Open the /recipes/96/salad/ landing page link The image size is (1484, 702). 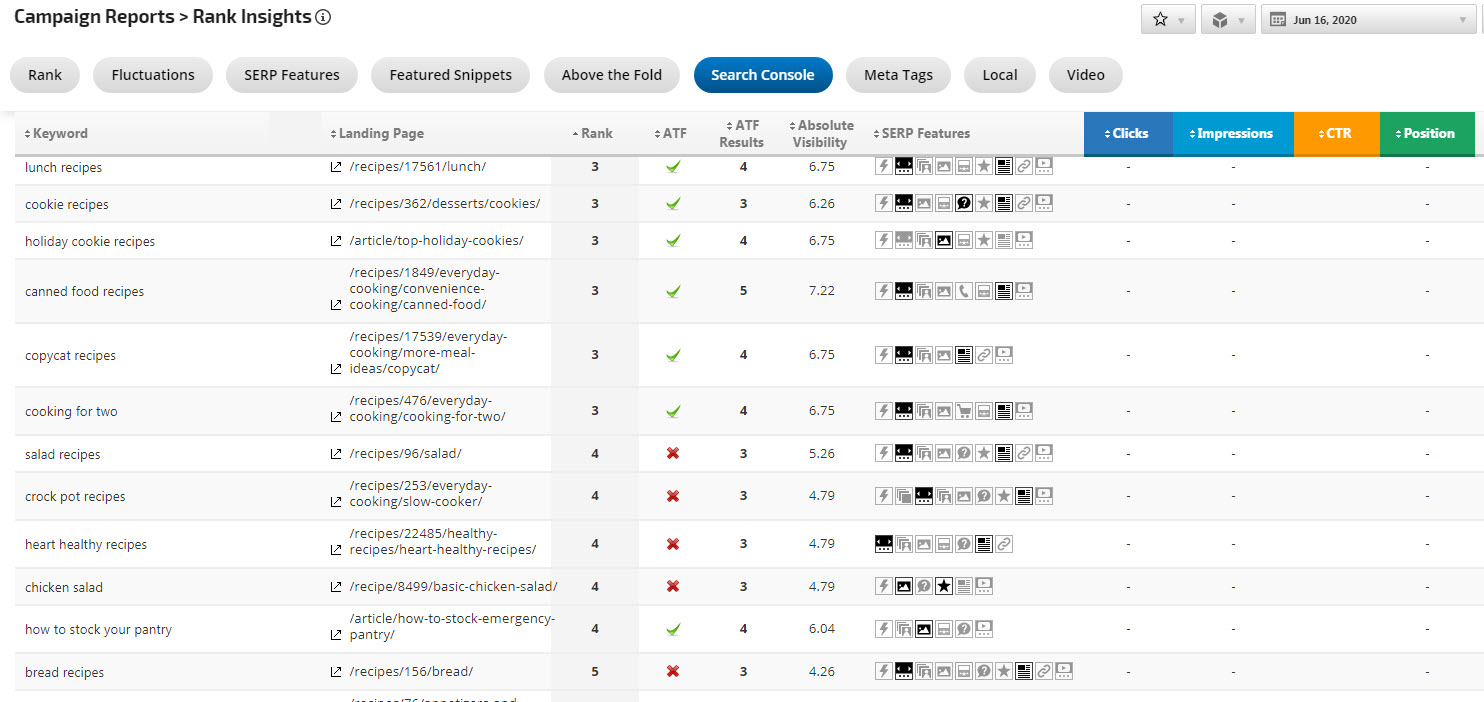coord(405,454)
